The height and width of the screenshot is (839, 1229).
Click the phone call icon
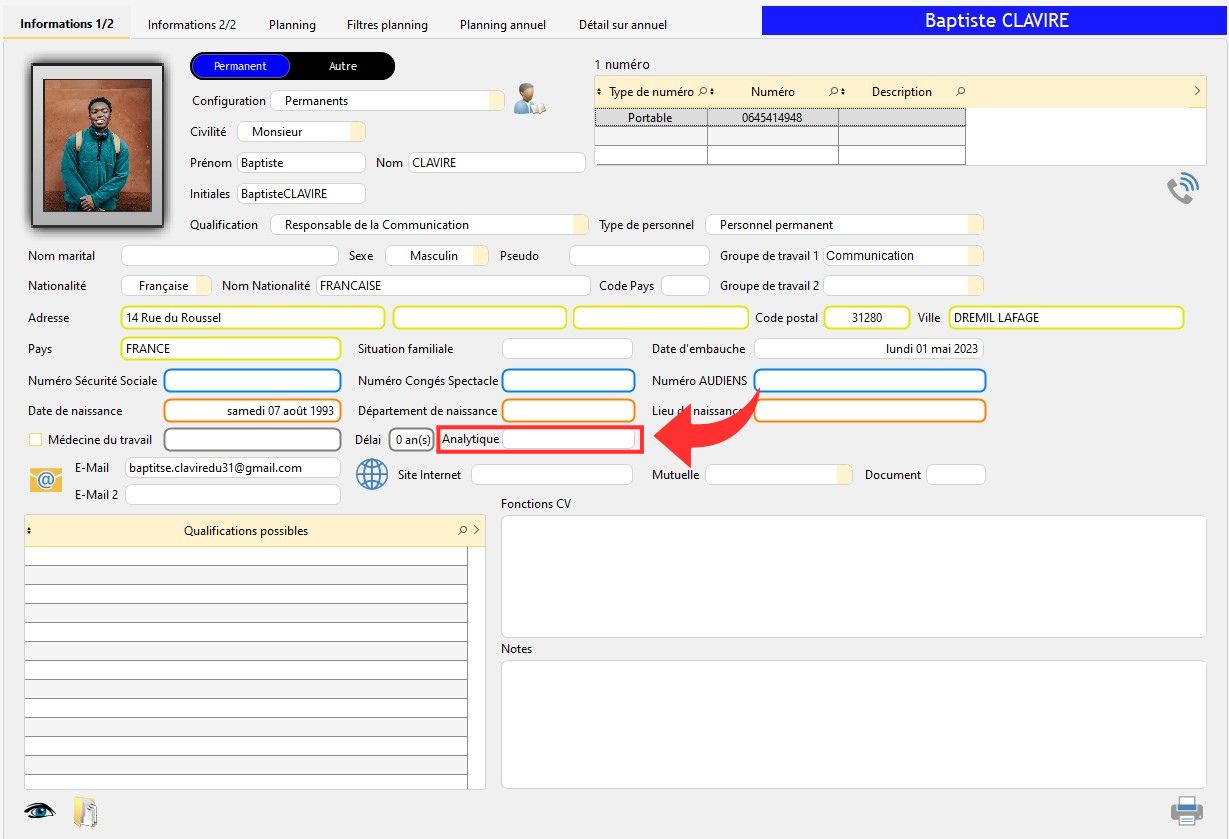click(1182, 189)
